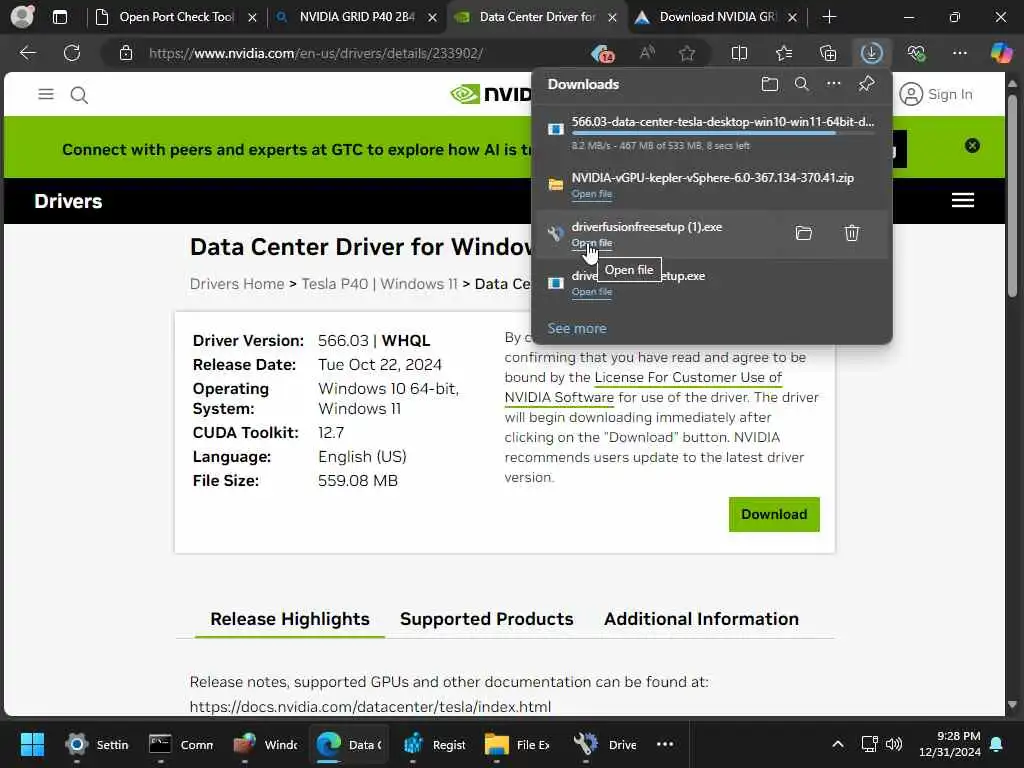Open clock showing 9:28 PM

[950, 744]
